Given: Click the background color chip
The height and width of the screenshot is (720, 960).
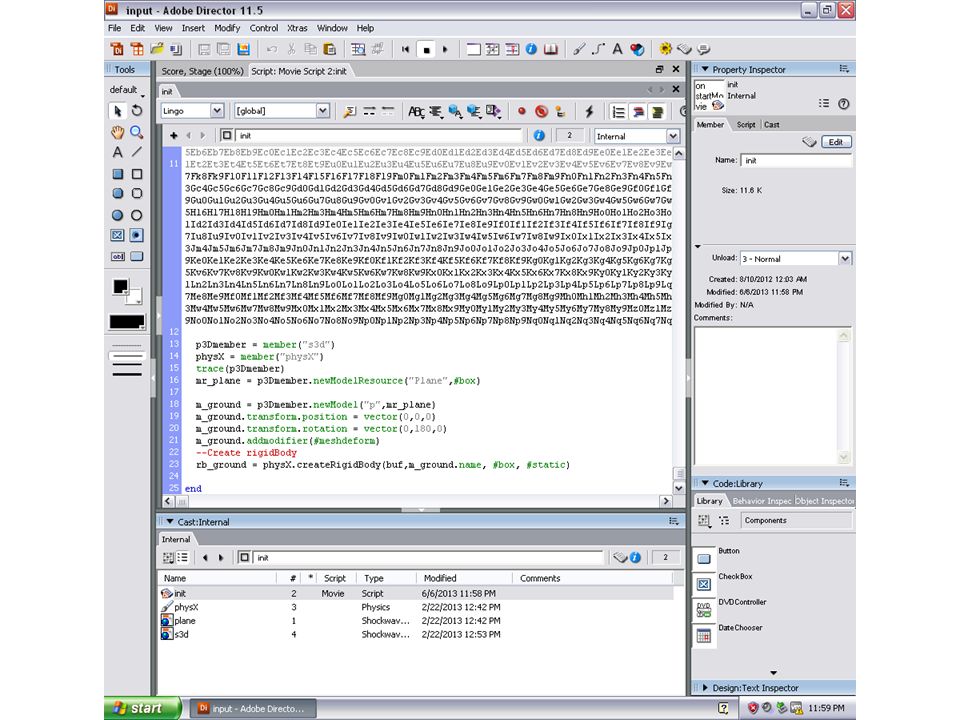Looking at the screenshot, I should 135,296.
